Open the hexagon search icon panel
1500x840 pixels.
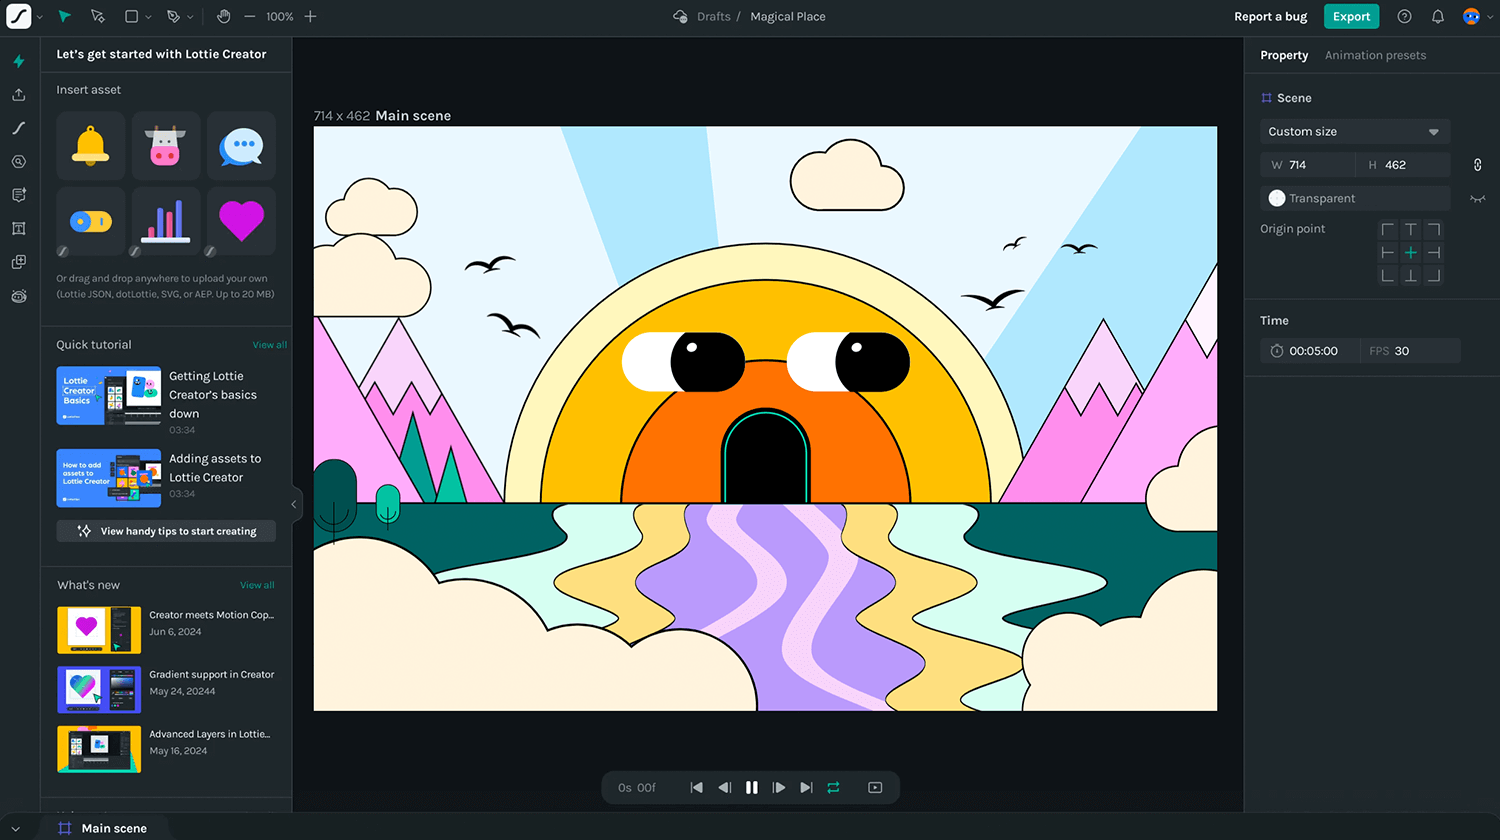point(18,161)
